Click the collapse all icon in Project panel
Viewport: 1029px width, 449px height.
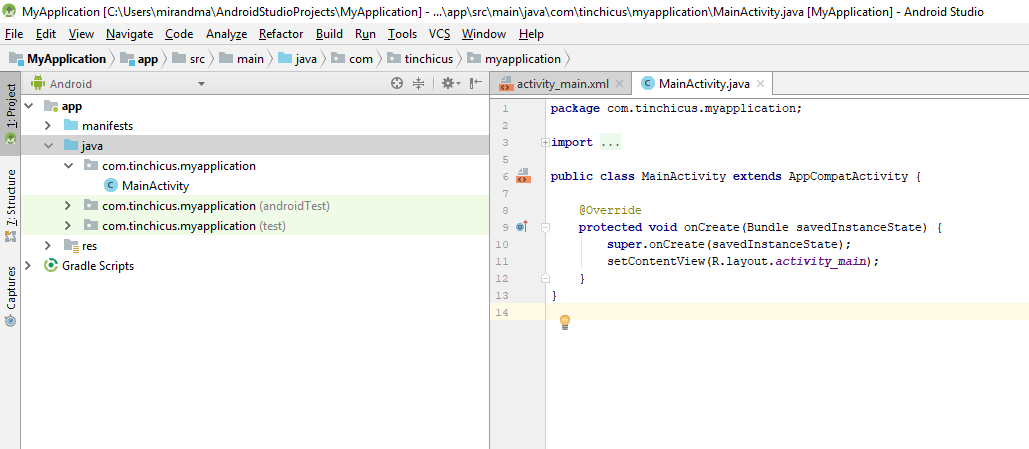pos(419,84)
